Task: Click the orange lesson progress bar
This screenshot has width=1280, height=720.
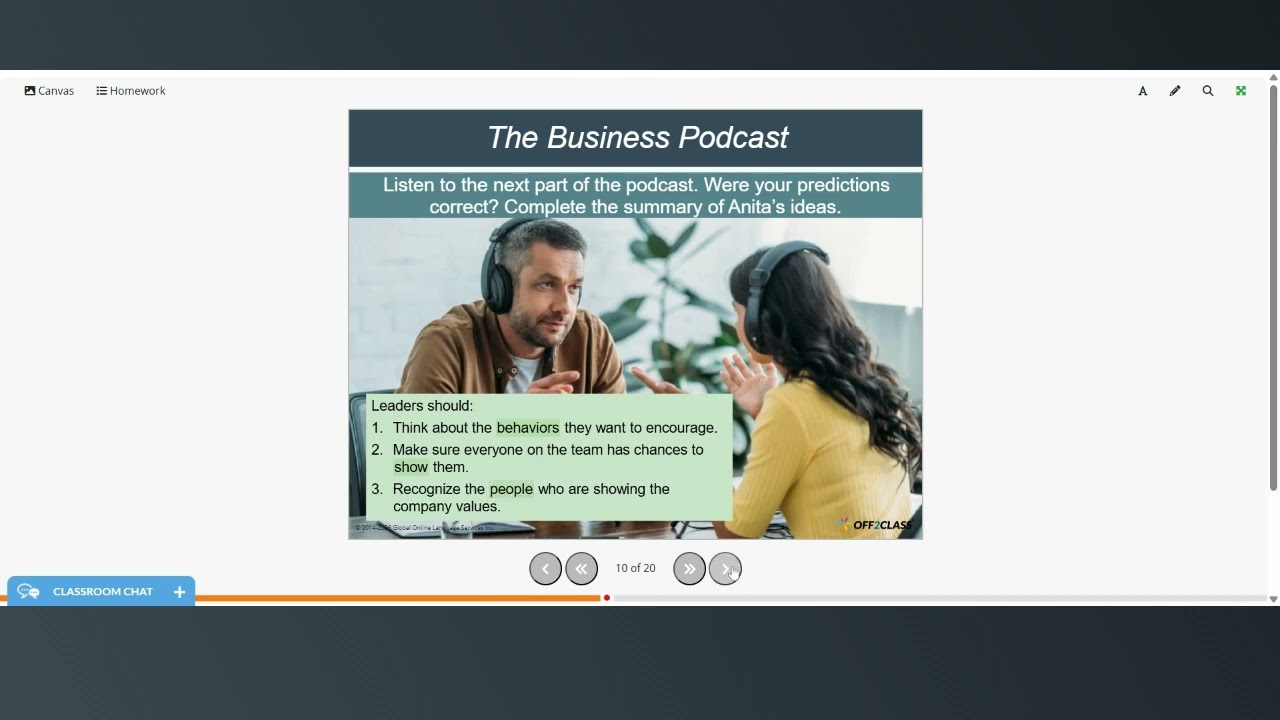Action: (398, 598)
